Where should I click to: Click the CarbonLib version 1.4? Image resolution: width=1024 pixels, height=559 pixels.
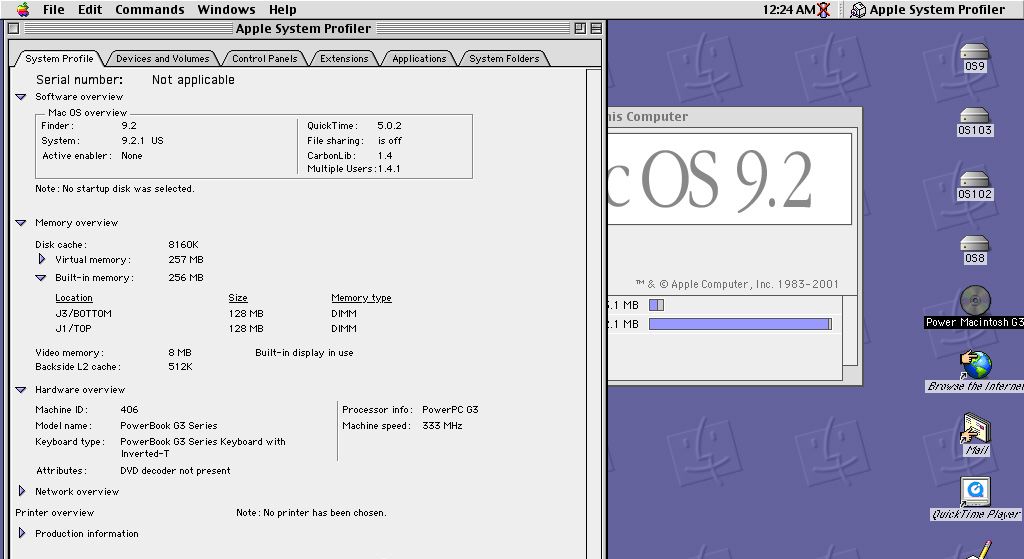click(385, 155)
